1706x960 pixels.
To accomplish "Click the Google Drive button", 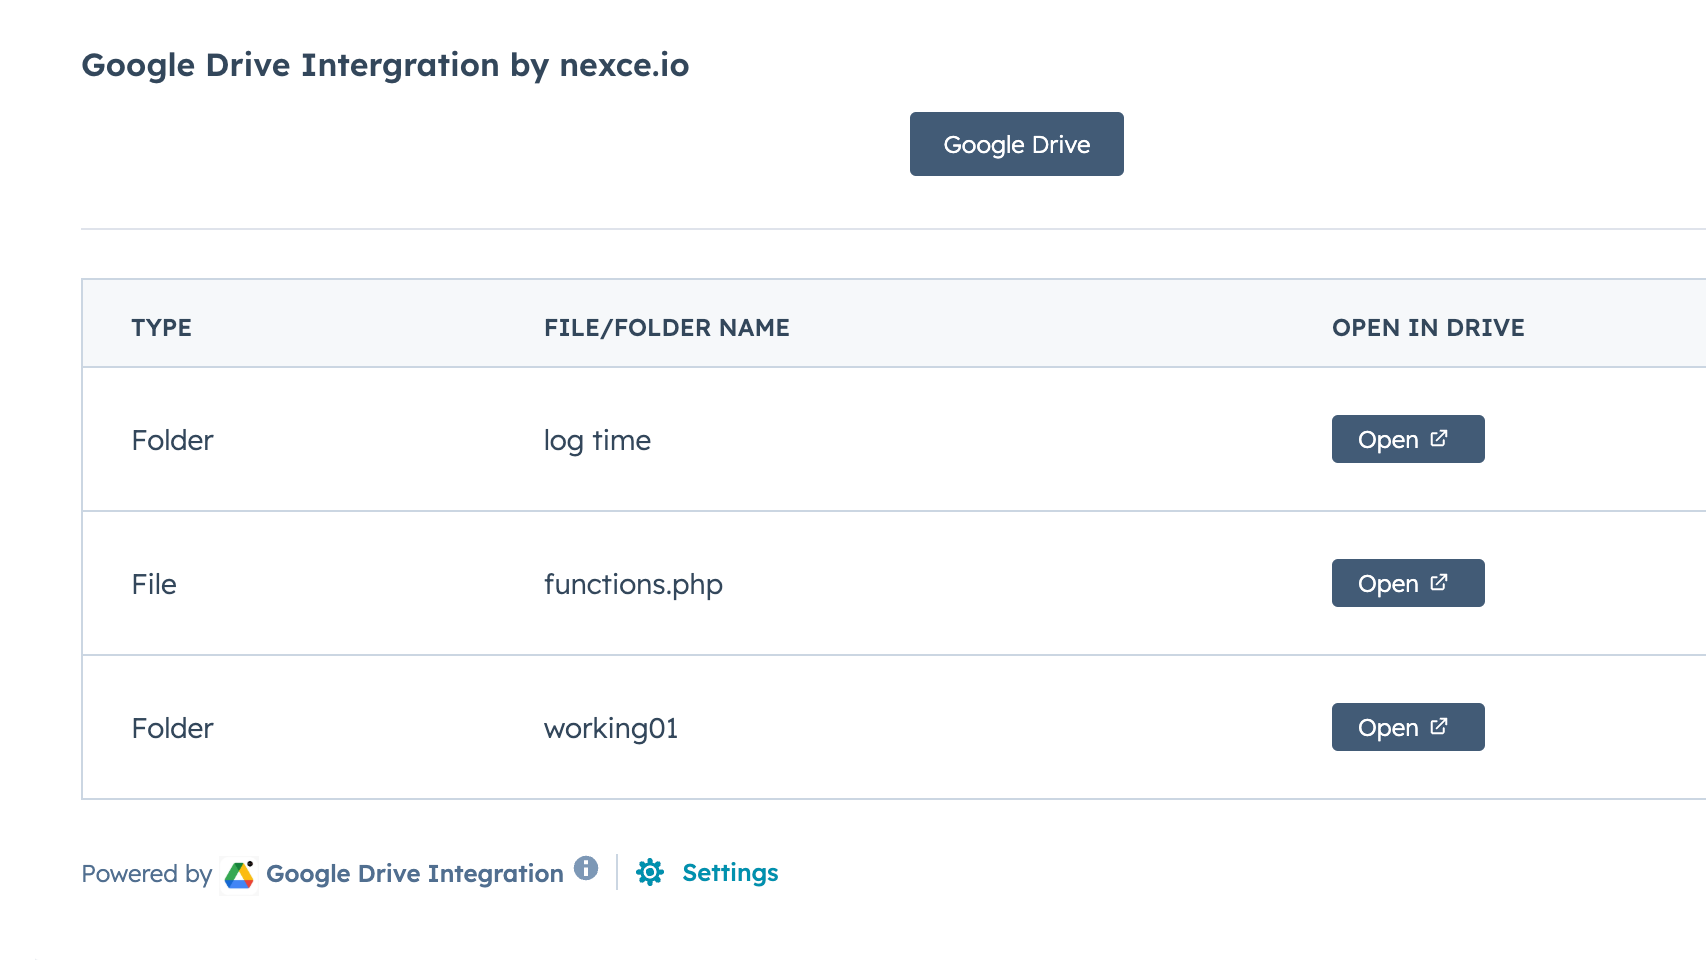I will click(x=1016, y=144).
